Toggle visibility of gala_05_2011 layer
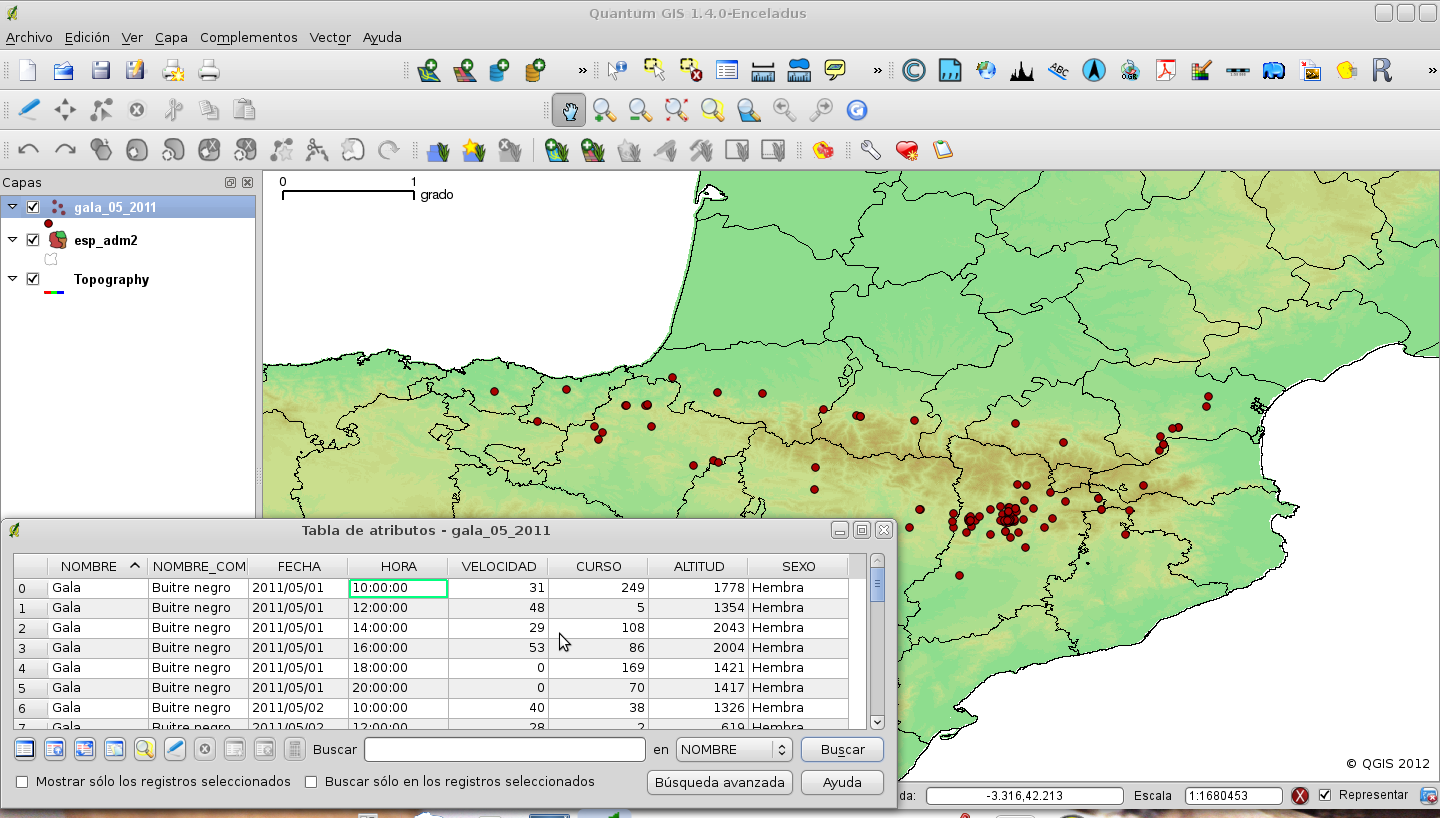The image size is (1440, 818). click(33, 208)
